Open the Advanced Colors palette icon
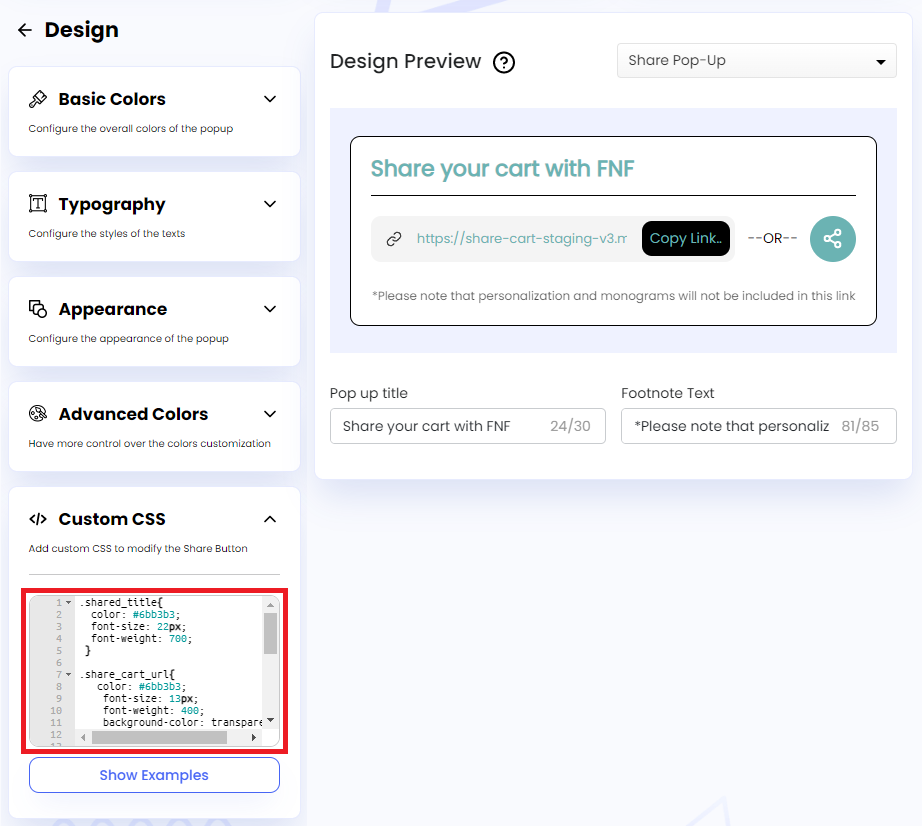Screen dimensions: 922x826 pyautogui.click(x=38, y=413)
